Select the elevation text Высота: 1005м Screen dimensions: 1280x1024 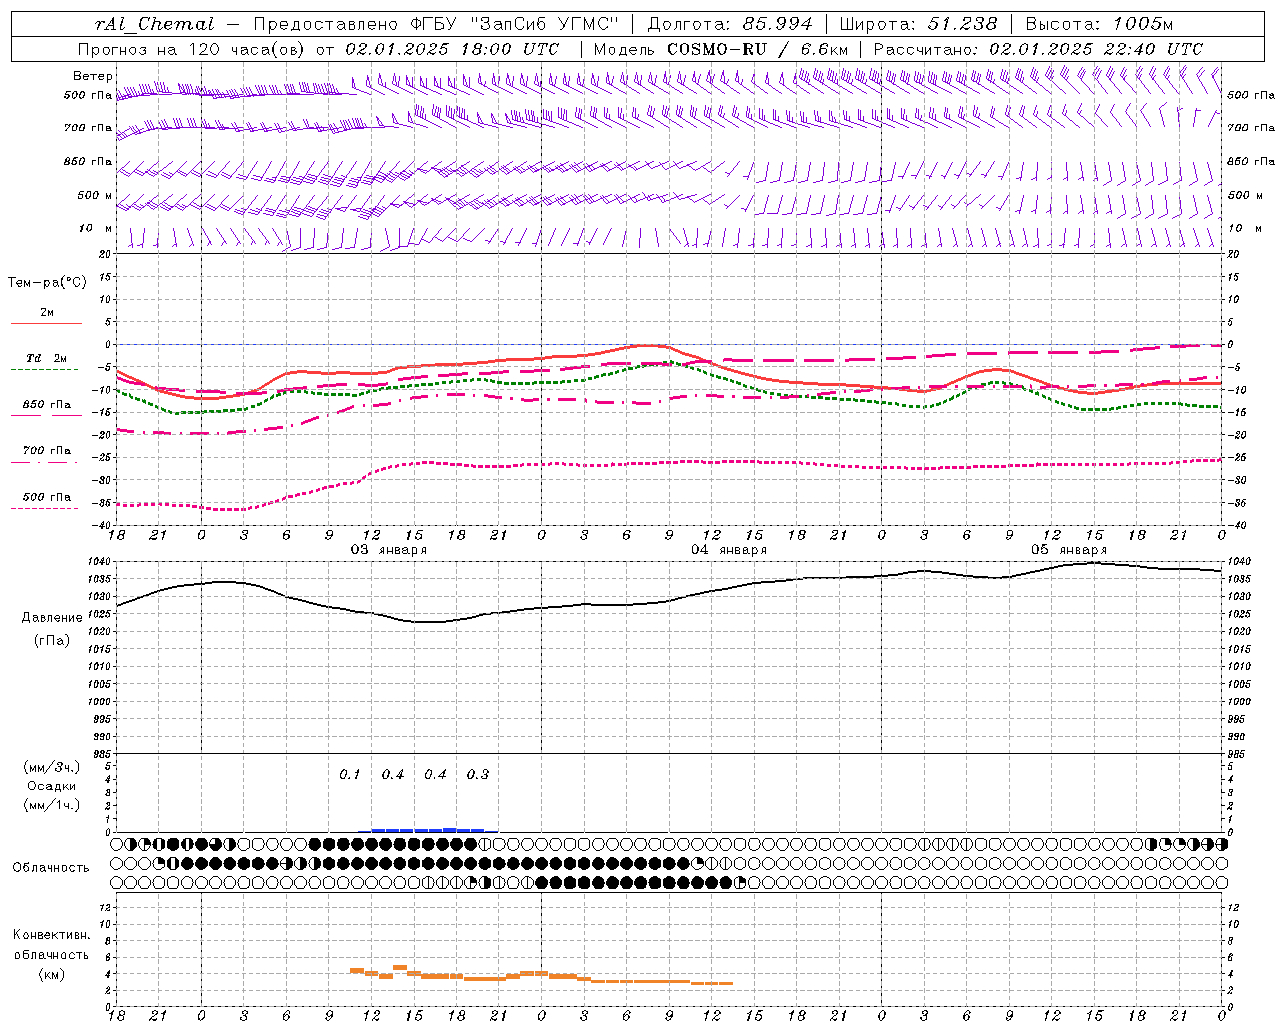click(x=1099, y=24)
